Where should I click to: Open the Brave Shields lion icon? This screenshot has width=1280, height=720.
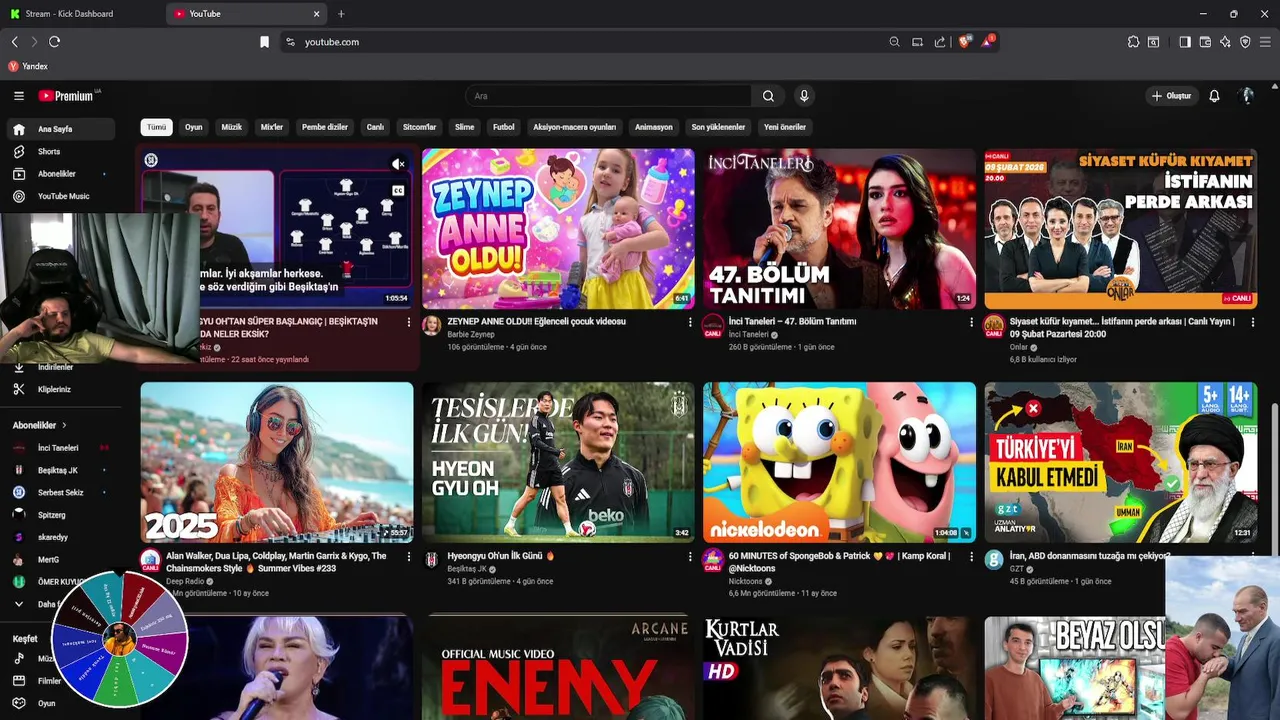click(x=965, y=42)
